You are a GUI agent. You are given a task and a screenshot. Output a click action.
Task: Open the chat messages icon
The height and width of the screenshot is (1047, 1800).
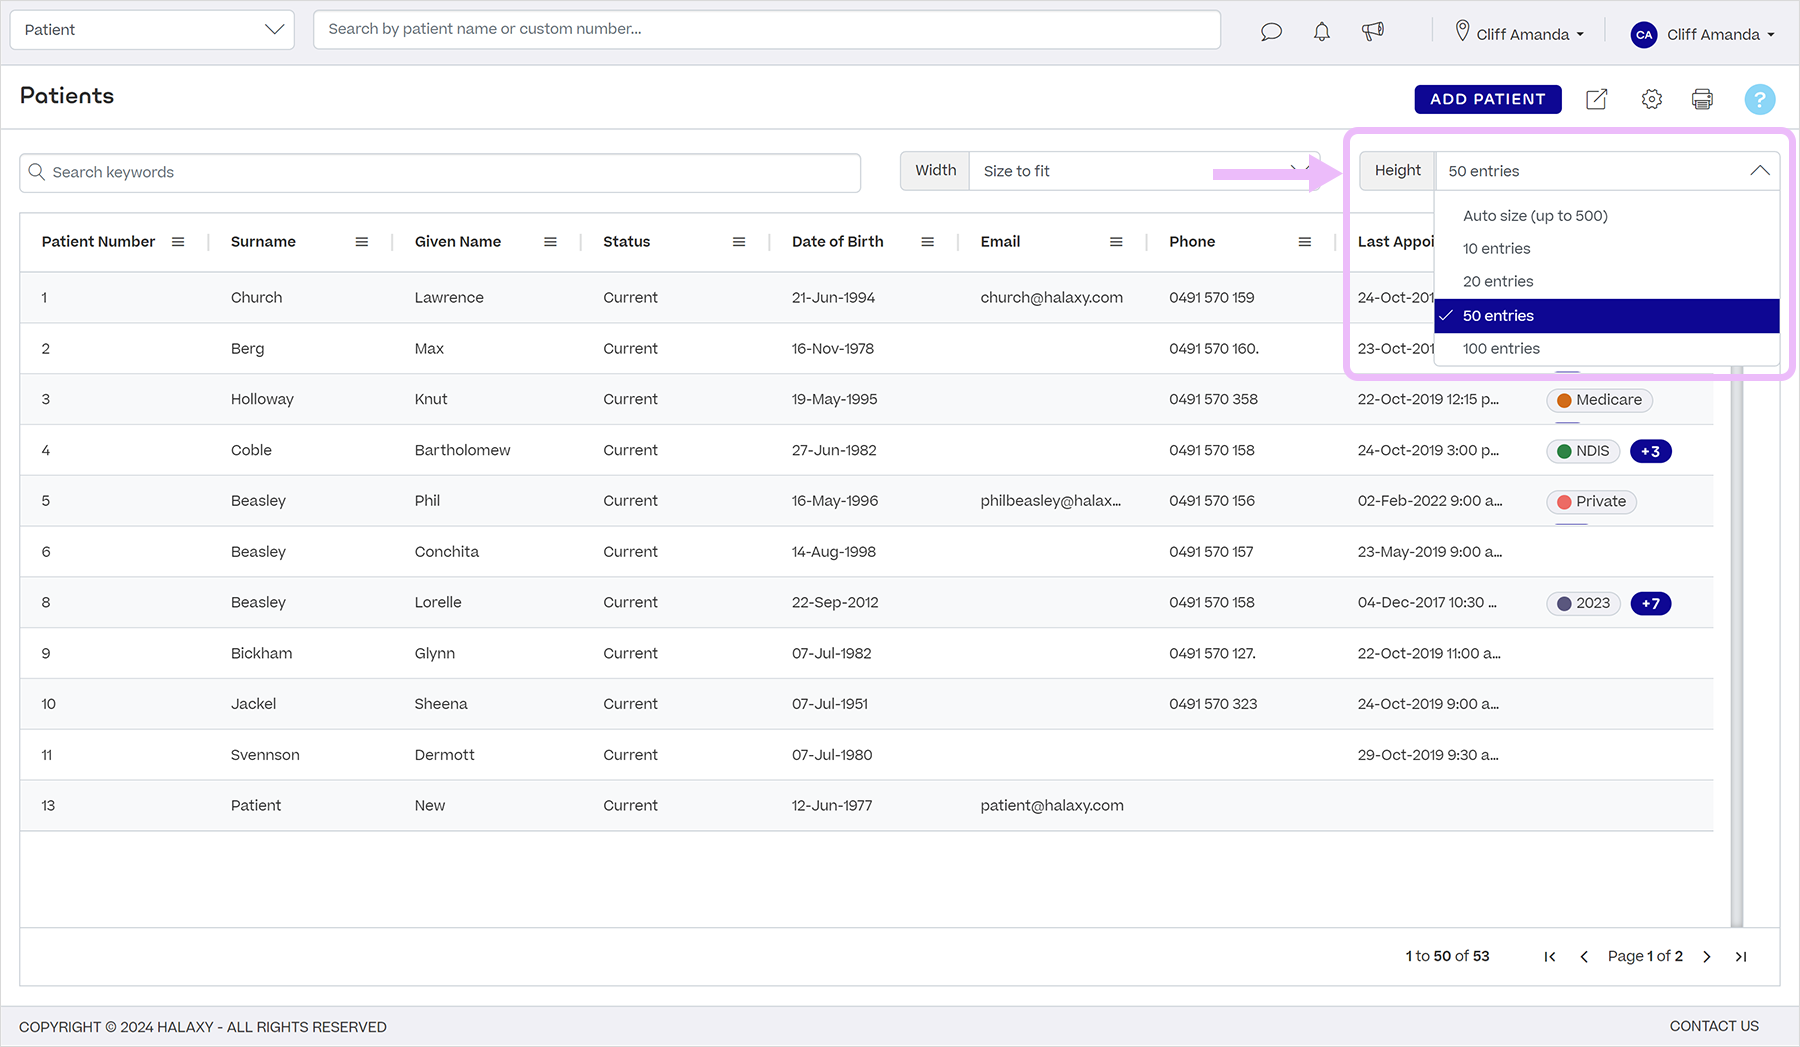click(1271, 32)
